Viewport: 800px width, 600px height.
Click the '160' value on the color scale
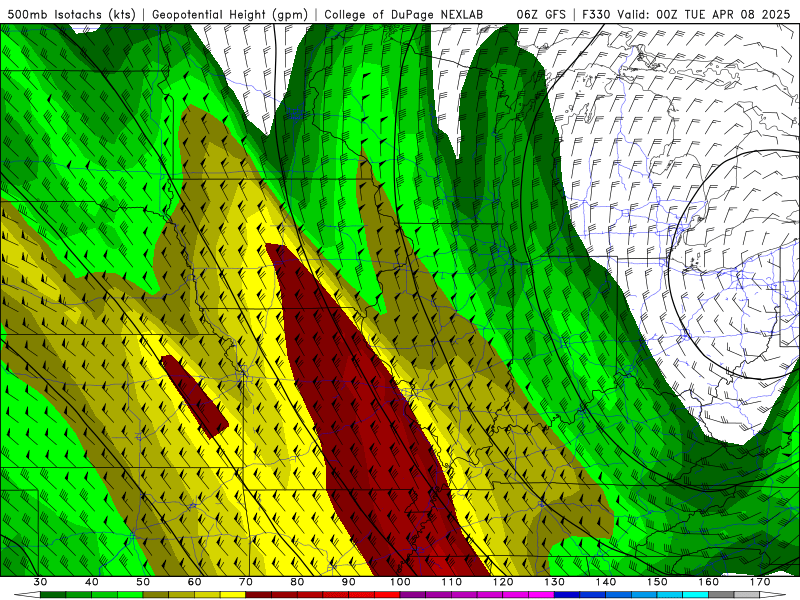click(708, 582)
